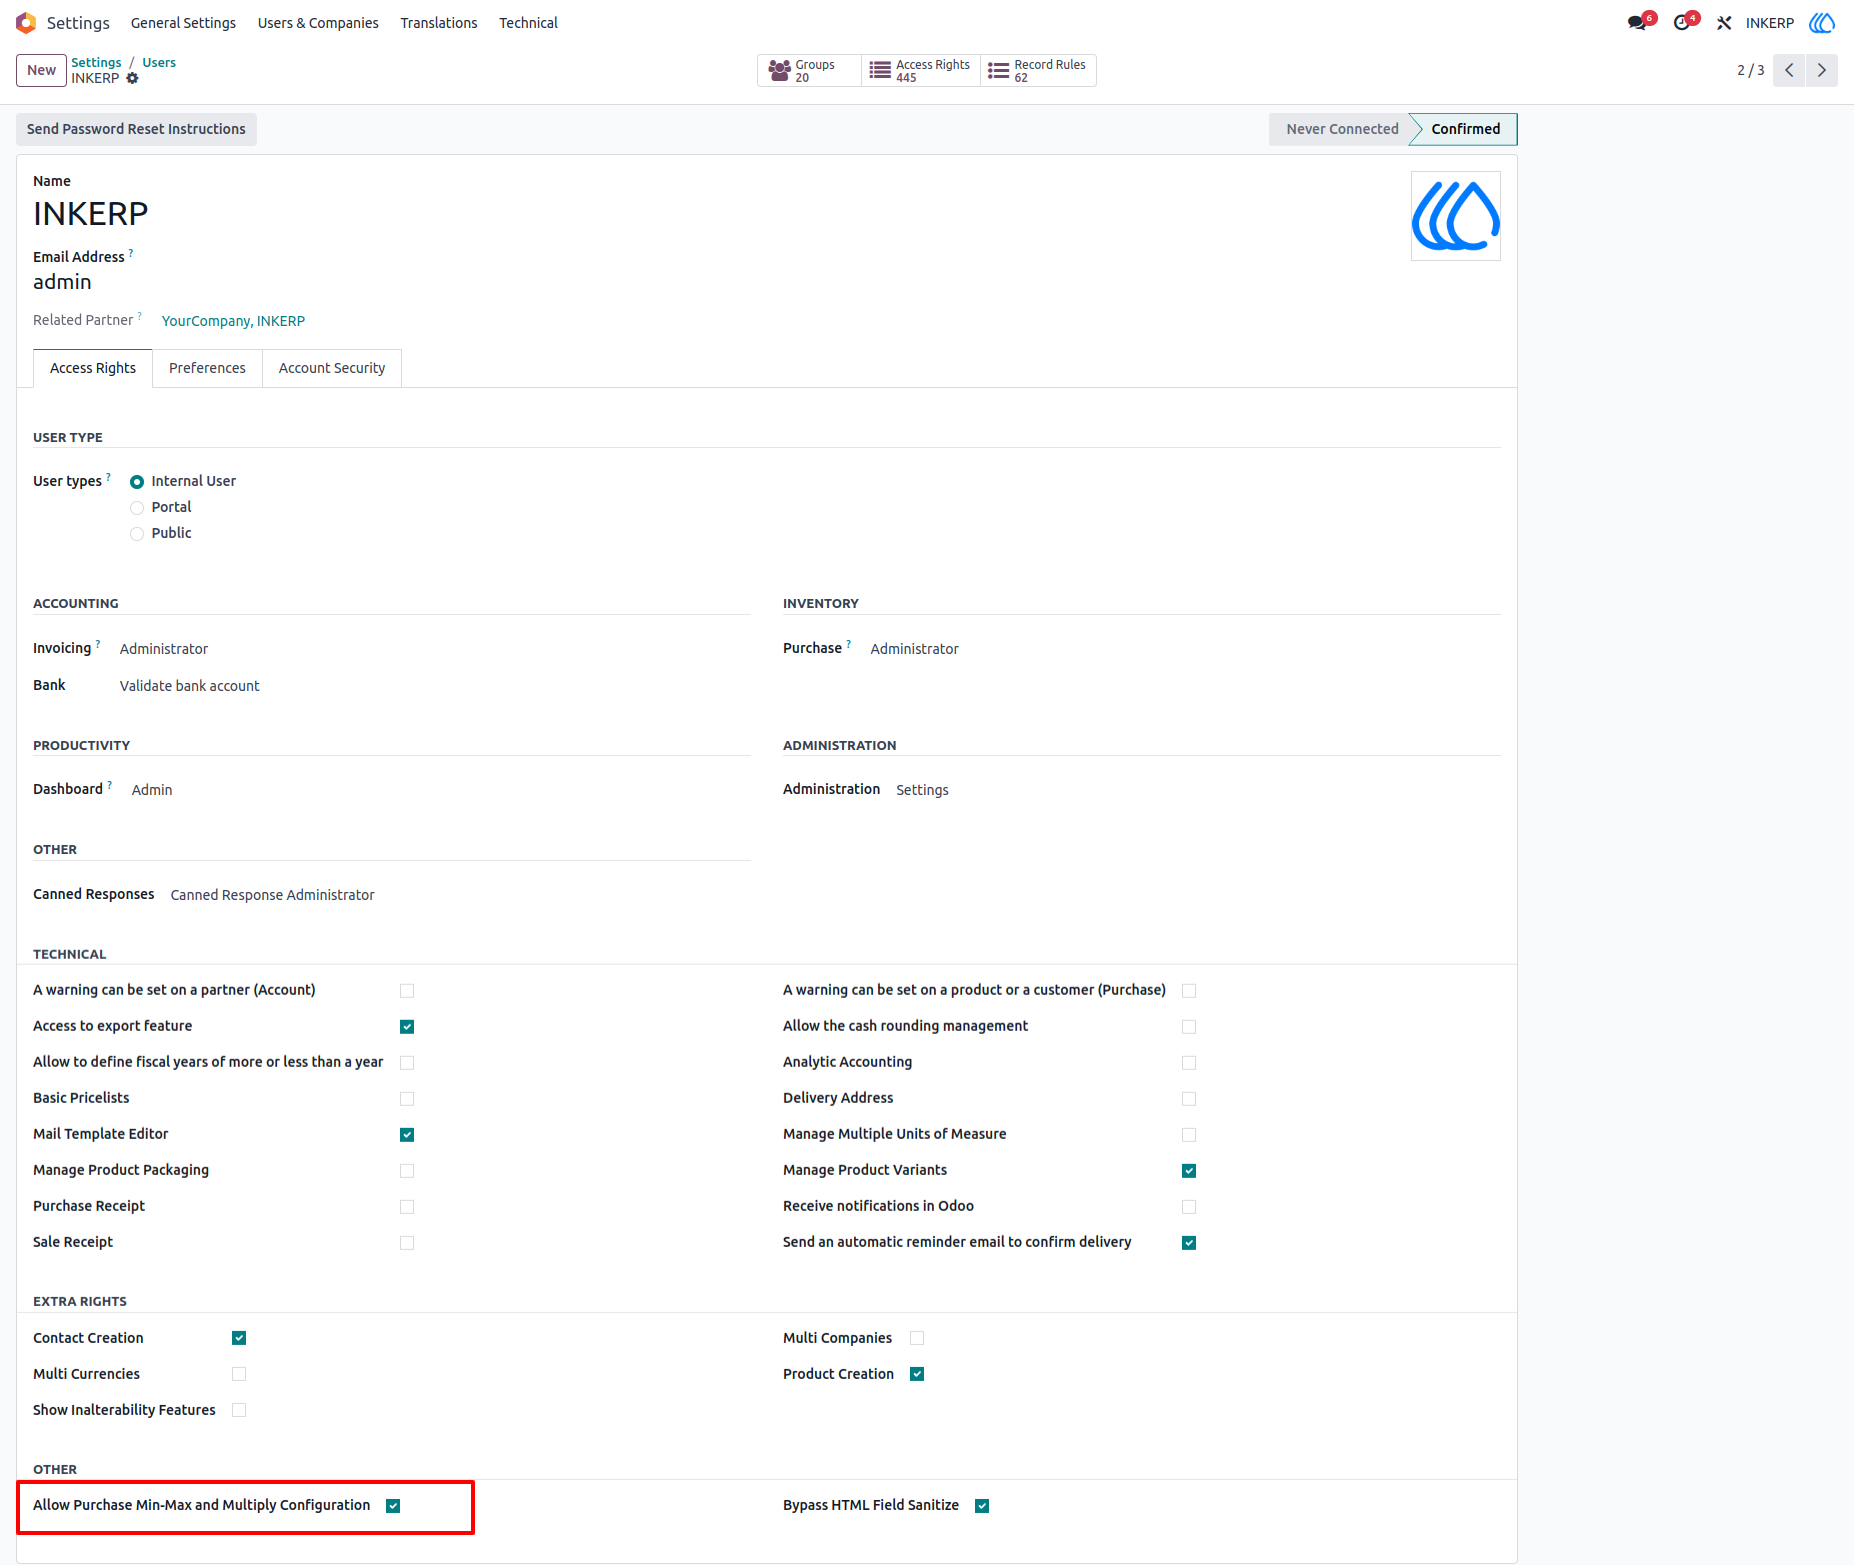Expand the Users & Companies menu
Image resolution: width=1854 pixels, height=1565 pixels.
pos(318,23)
